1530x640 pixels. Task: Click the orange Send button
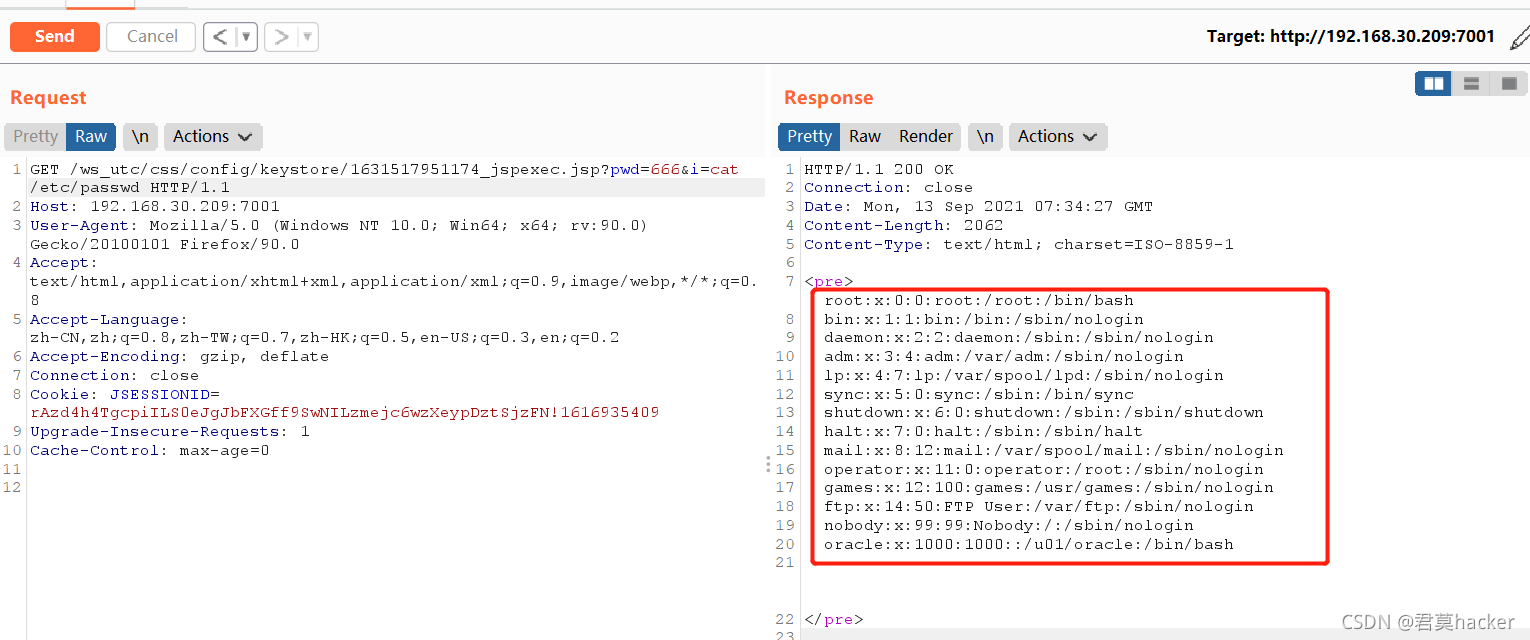(55, 36)
